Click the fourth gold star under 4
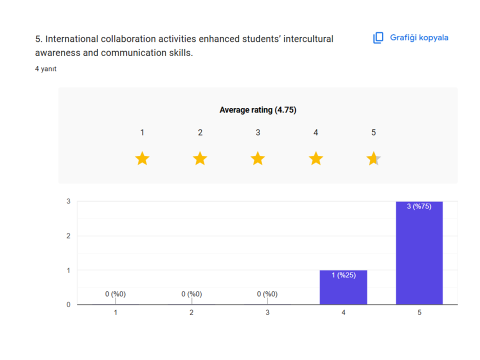 click(x=316, y=158)
